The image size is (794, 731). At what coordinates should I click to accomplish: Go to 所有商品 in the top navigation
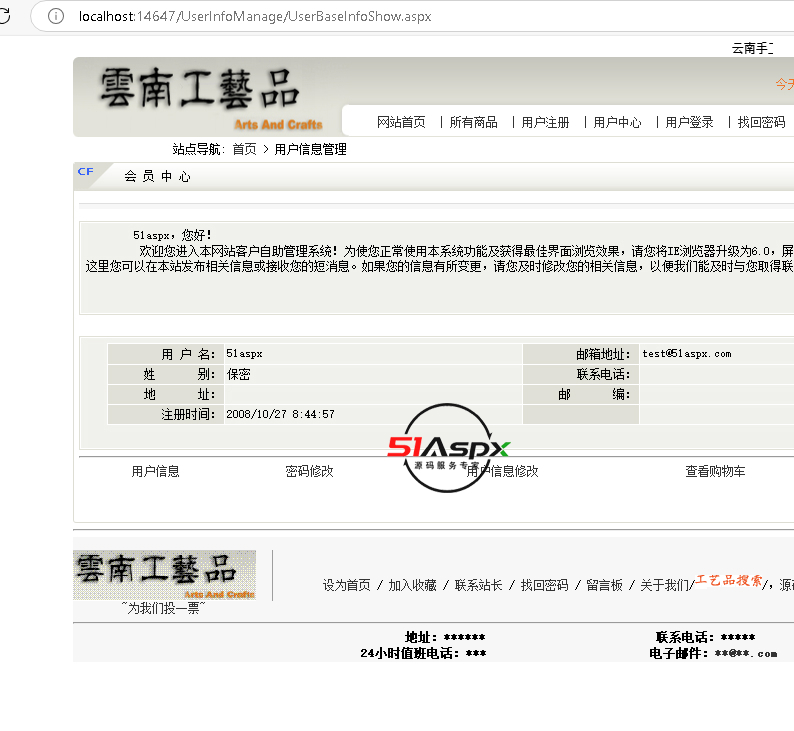pos(473,122)
